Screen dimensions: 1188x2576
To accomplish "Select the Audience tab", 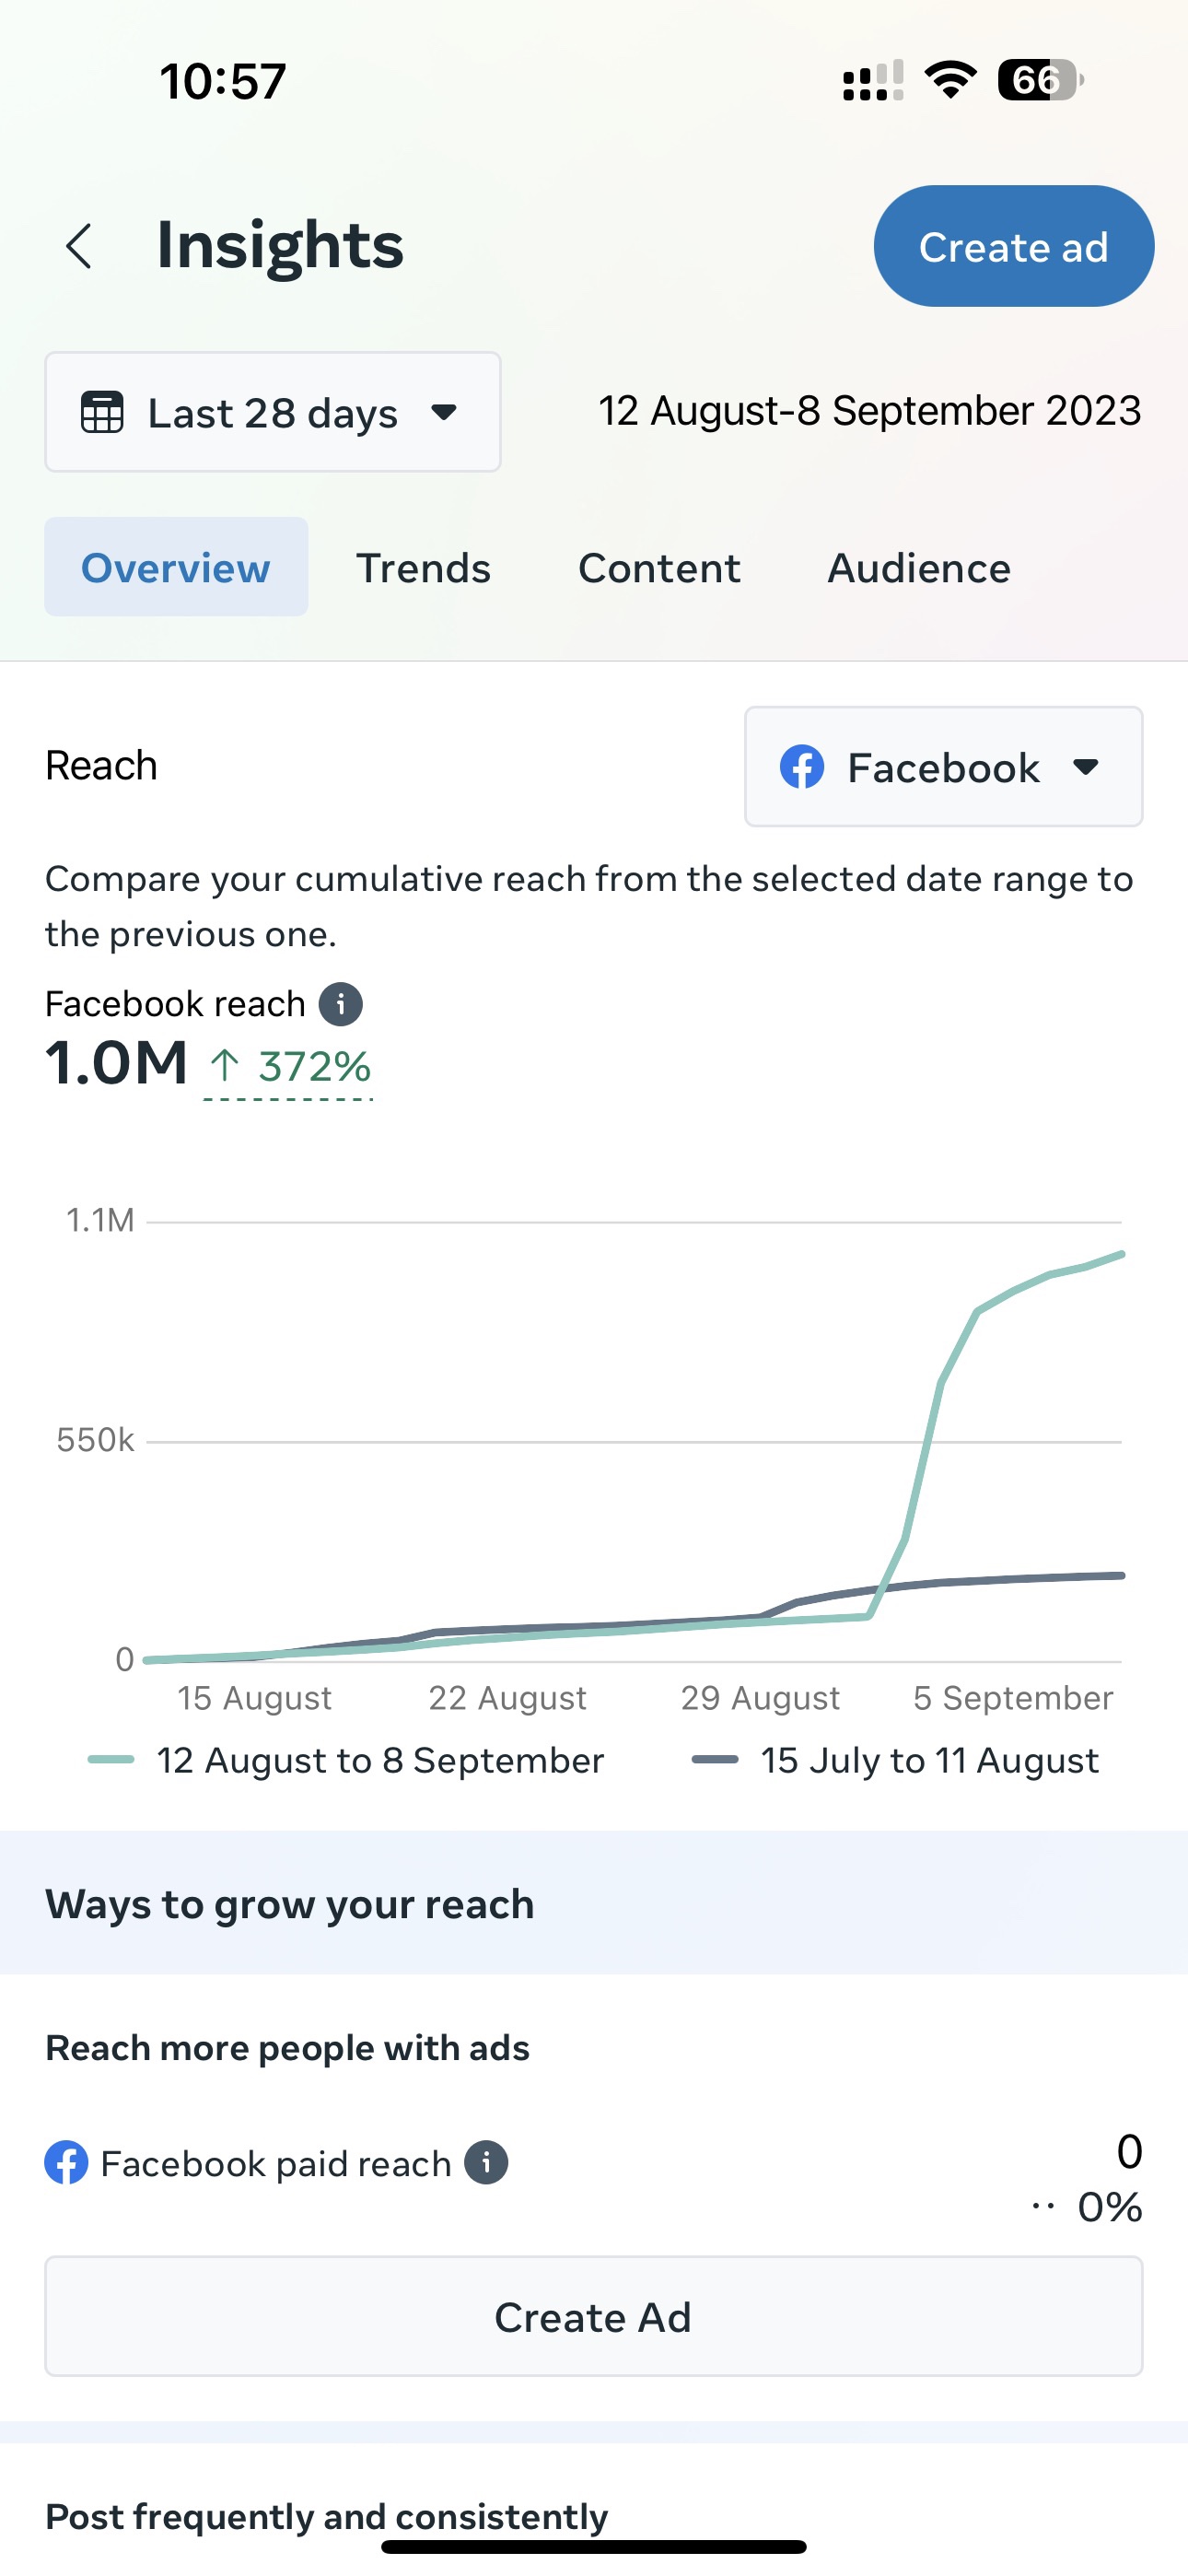I will coord(918,568).
